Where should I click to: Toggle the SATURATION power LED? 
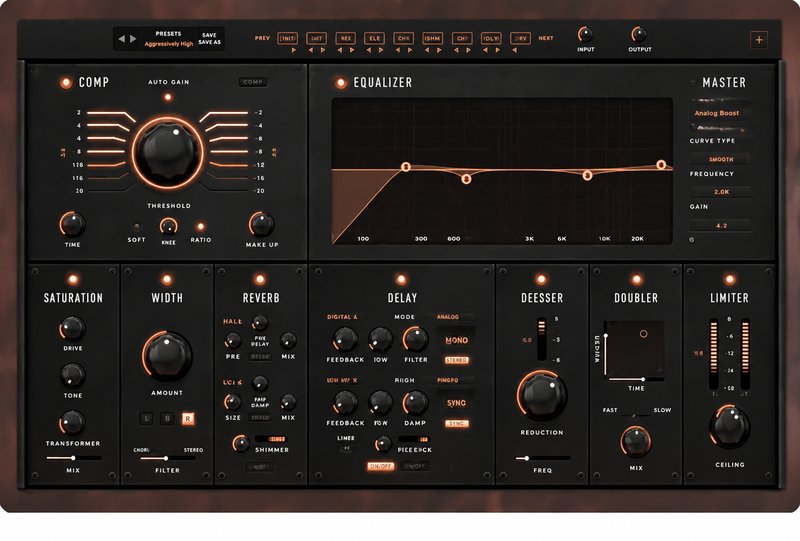point(73,279)
